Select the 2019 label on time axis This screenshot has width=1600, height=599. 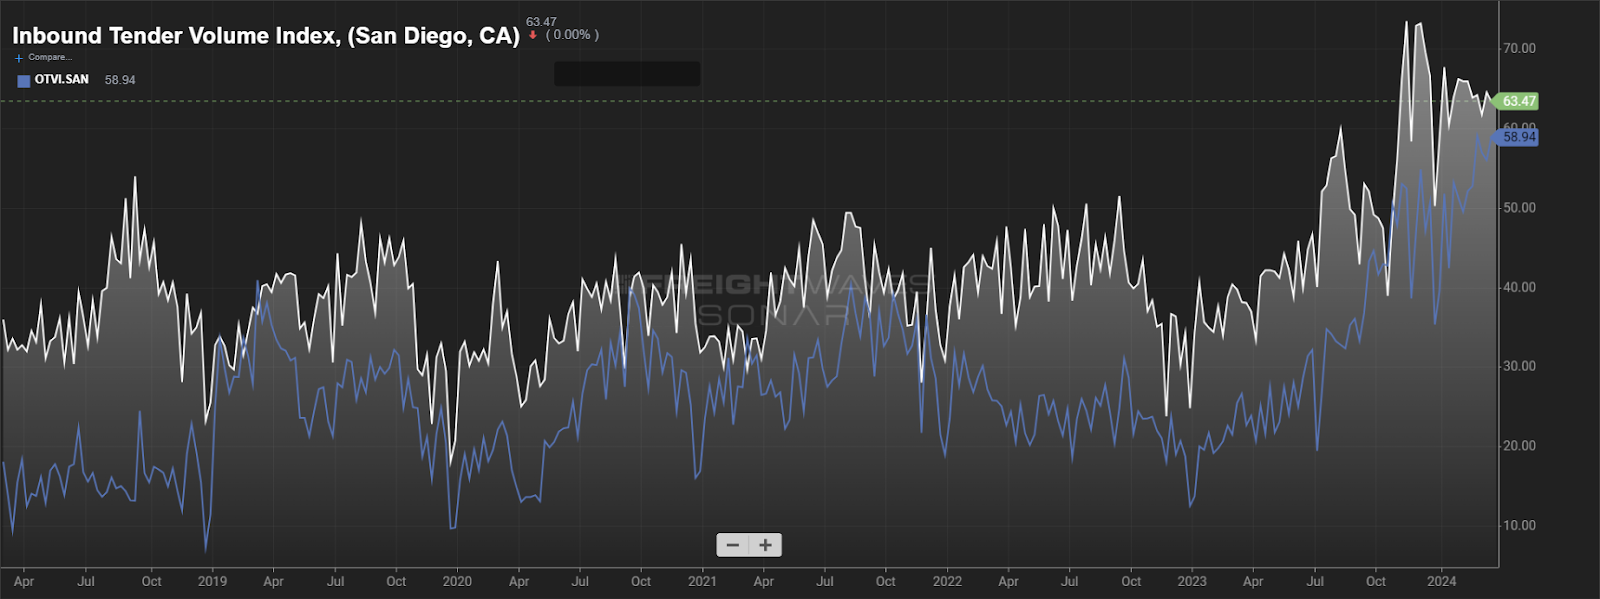pyautogui.click(x=212, y=581)
